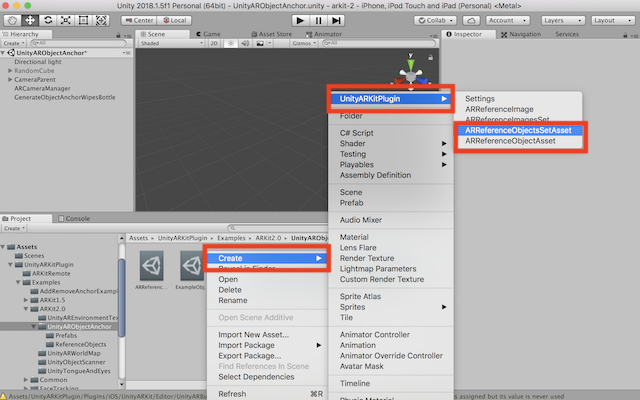640x400 pixels.
Task: Lock the Hierarchy panel
Action: pos(118,36)
